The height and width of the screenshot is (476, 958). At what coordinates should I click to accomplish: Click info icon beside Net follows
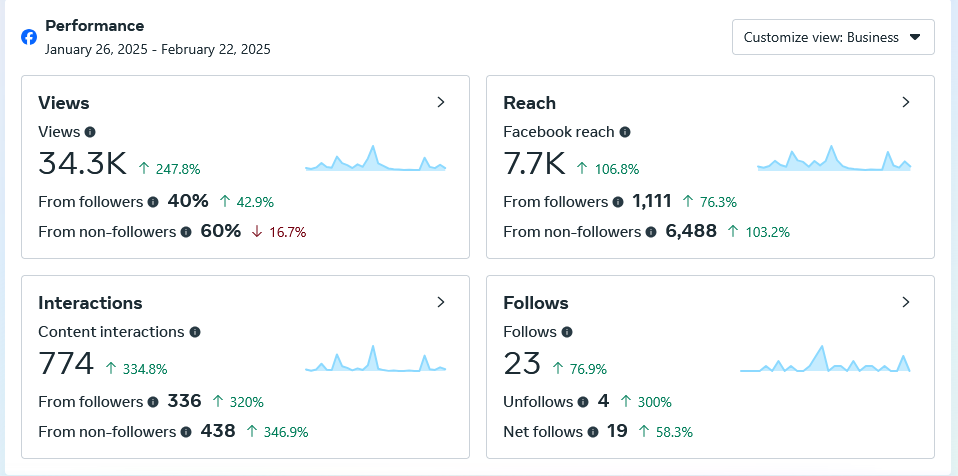[593, 432]
